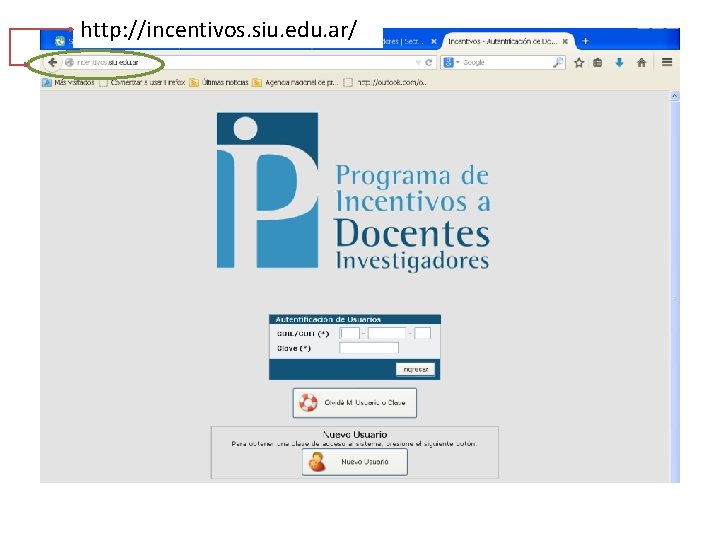Open the Más visitados bookmark
The image size is (720, 540).
[68, 83]
